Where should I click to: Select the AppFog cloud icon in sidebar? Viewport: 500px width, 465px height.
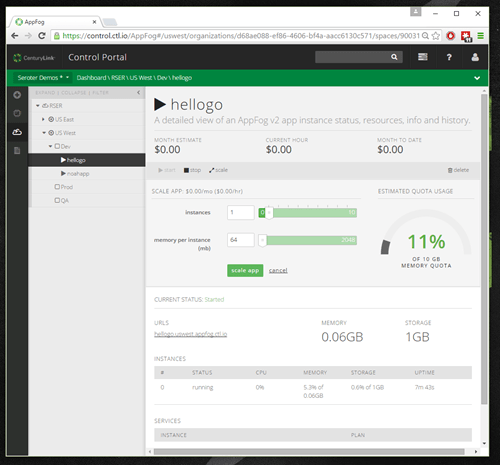coord(17,132)
